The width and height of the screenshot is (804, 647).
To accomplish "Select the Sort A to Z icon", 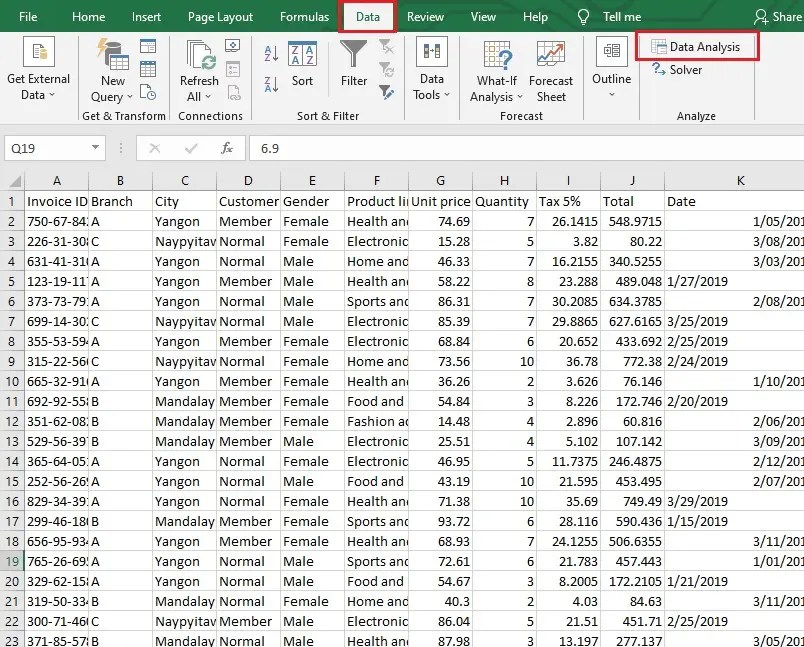I will tap(271, 53).
